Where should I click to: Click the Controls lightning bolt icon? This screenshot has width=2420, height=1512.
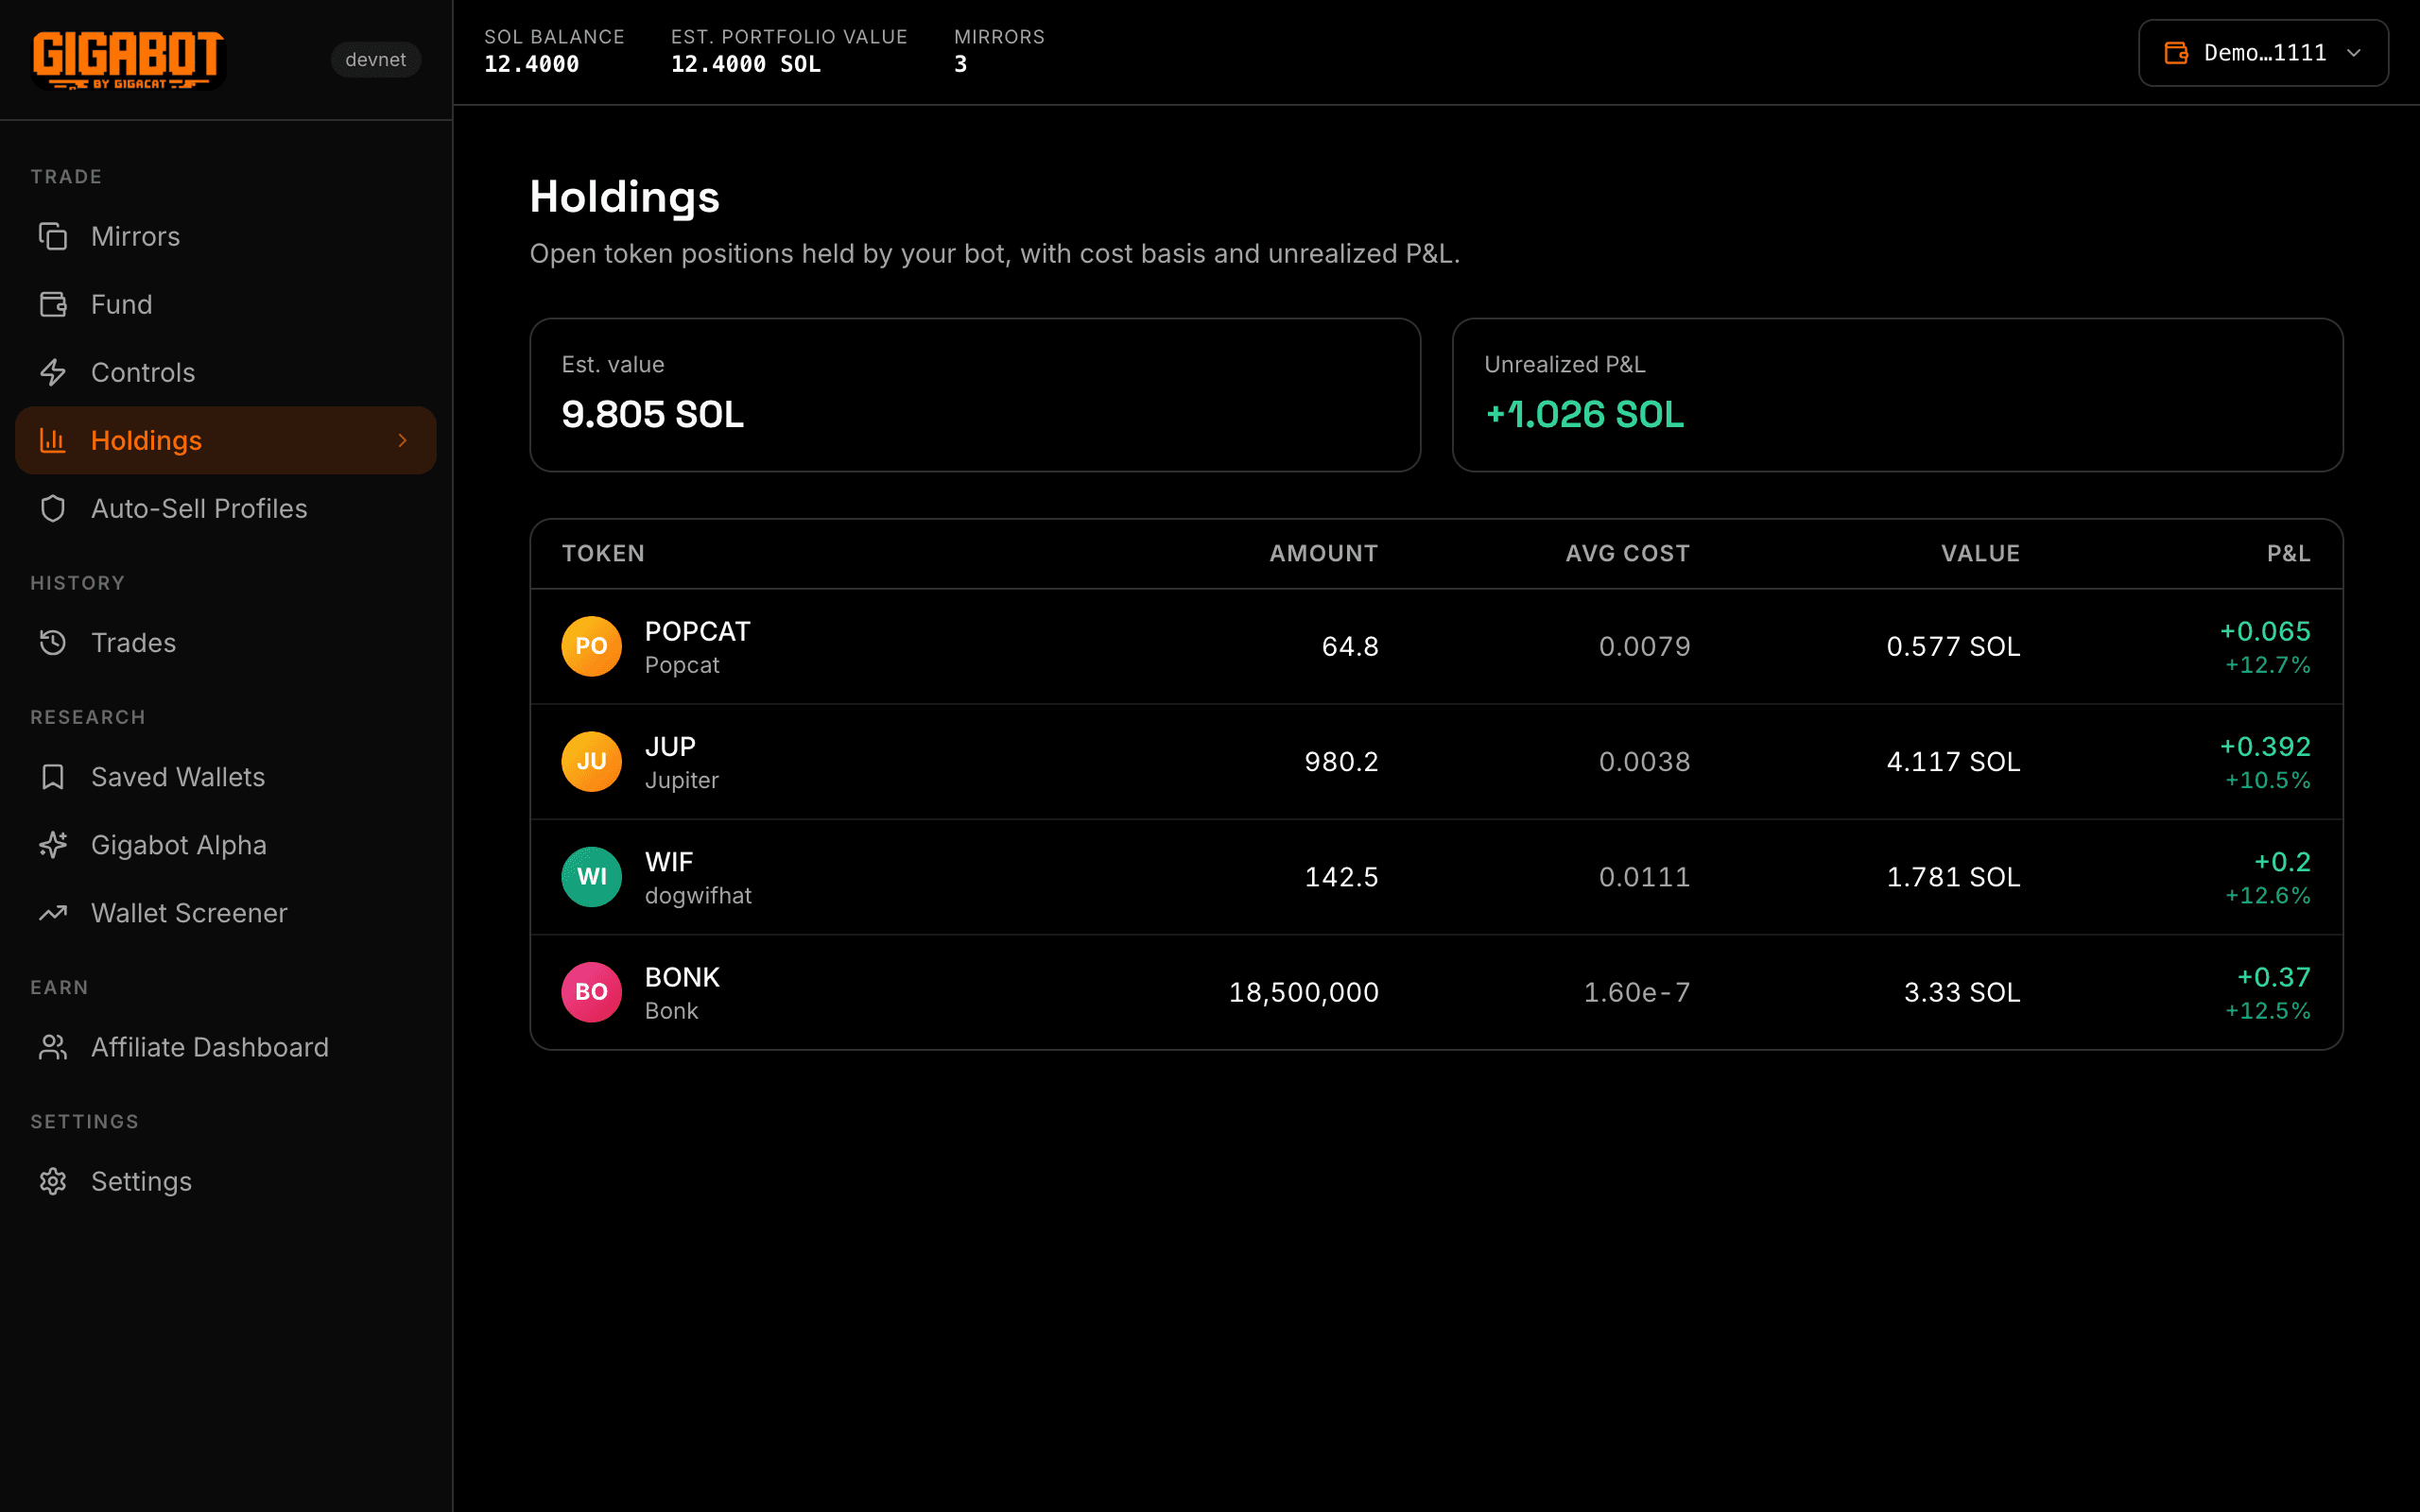pos(53,372)
